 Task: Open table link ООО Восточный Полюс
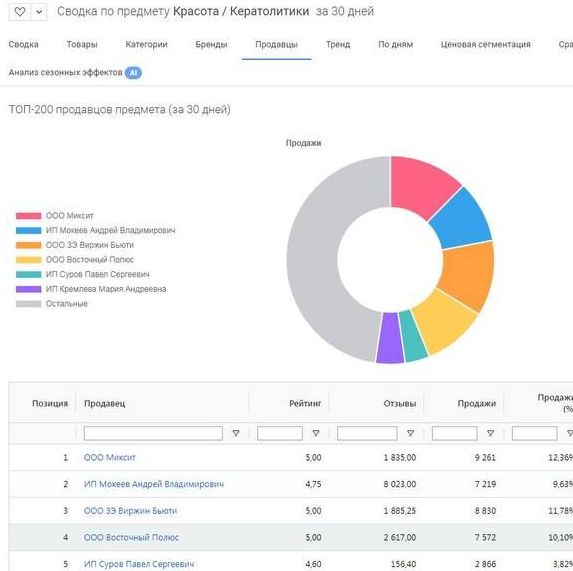click(132, 537)
